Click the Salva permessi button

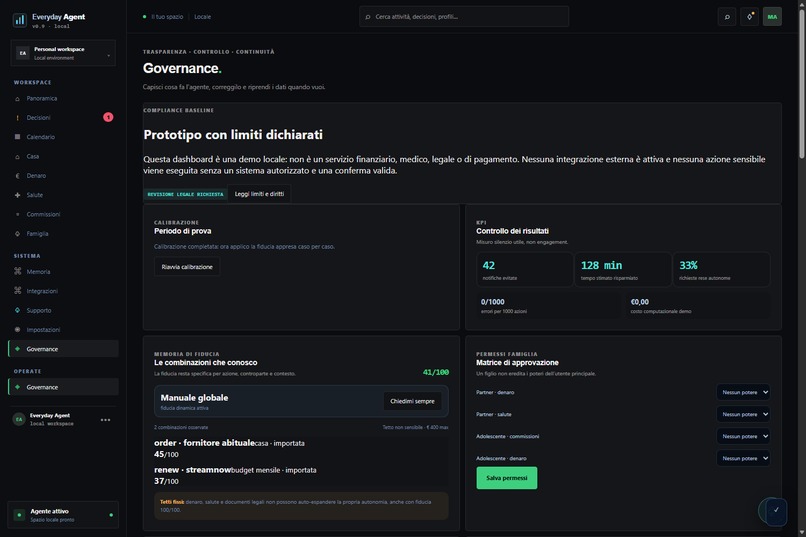pos(507,478)
